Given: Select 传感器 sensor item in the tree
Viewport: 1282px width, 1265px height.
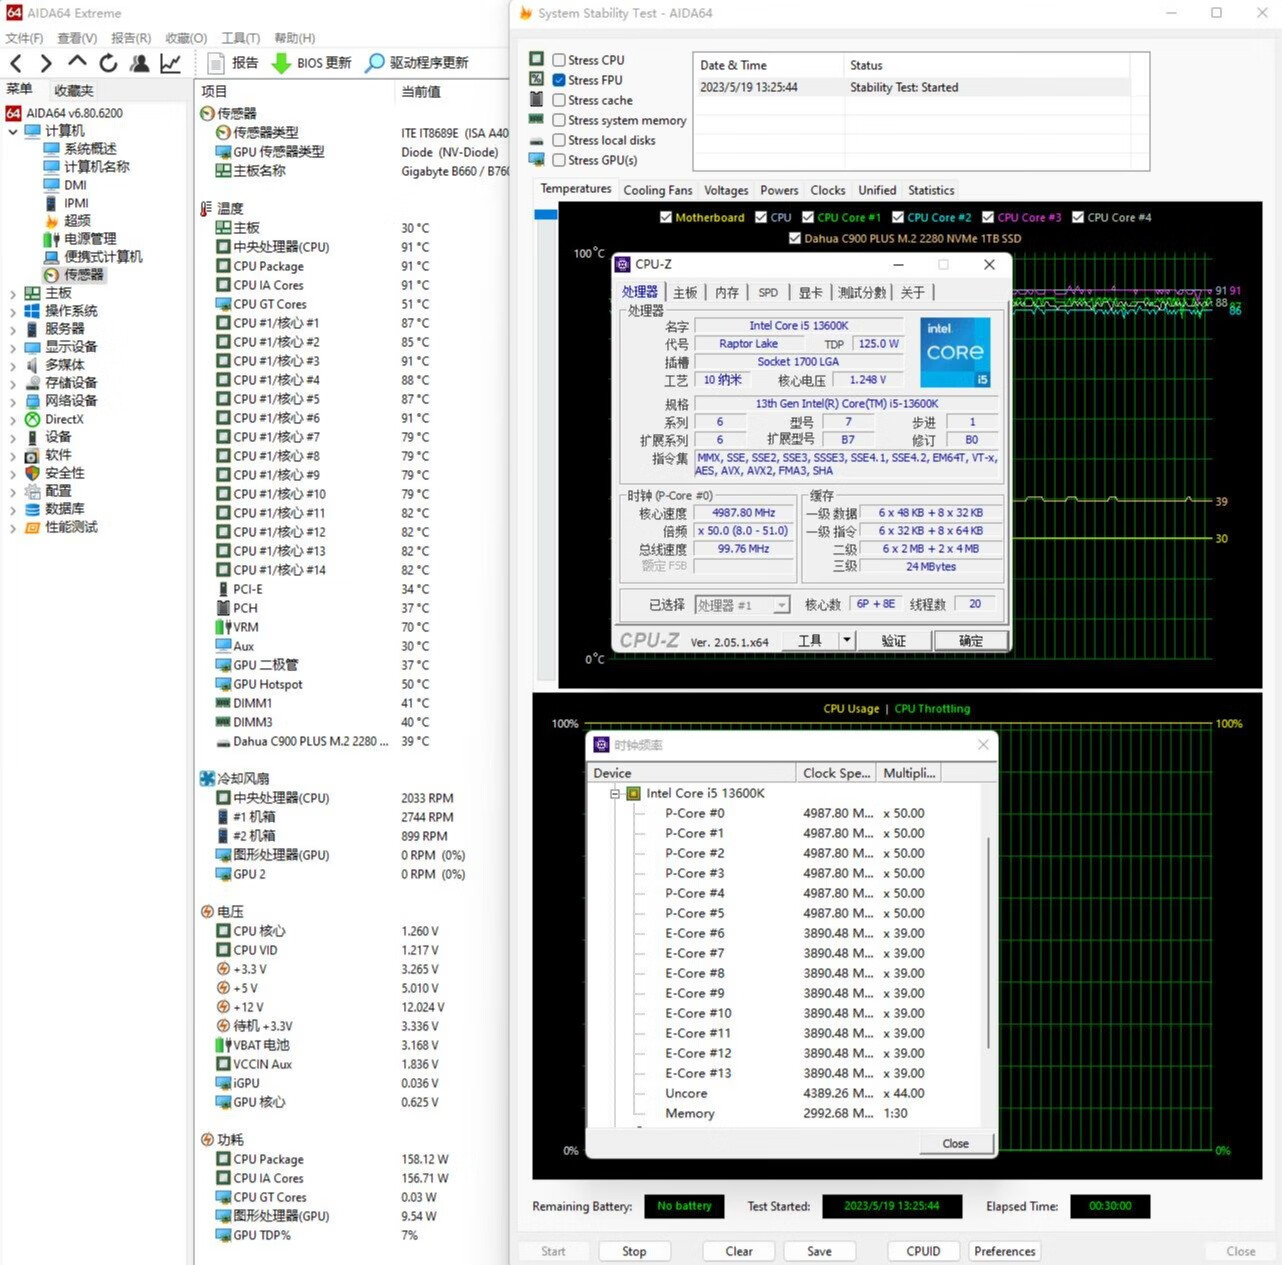Looking at the screenshot, I should [x=83, y=274].
